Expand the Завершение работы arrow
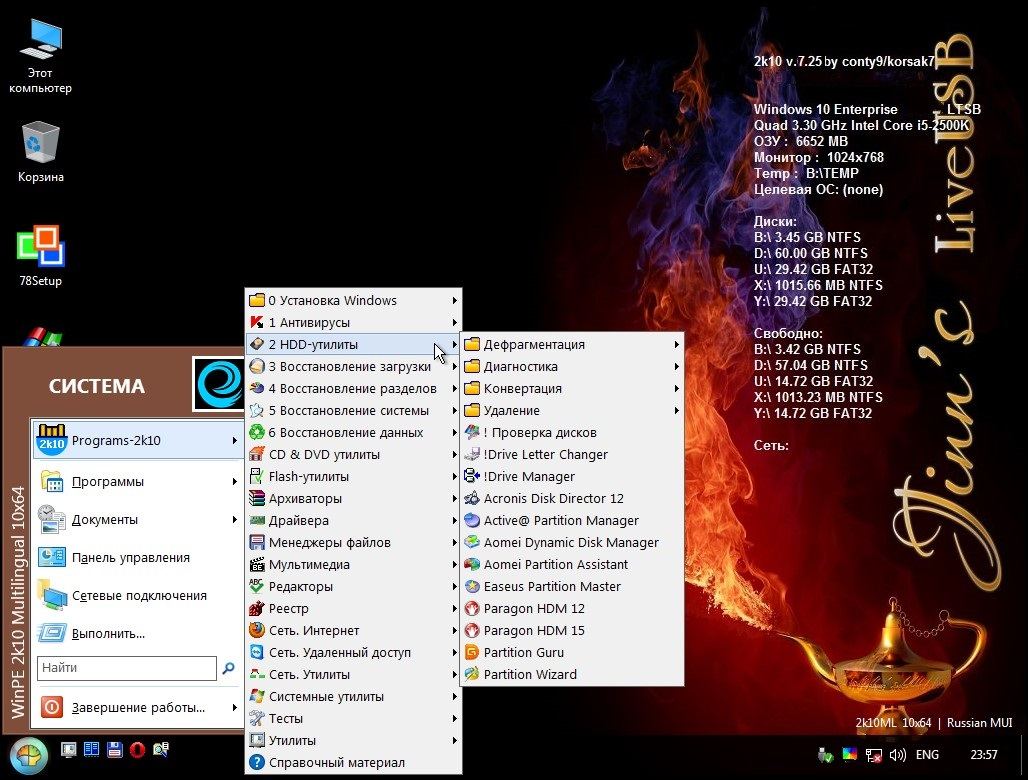This screenshot has height=780, width=1028. coord(233,707)
